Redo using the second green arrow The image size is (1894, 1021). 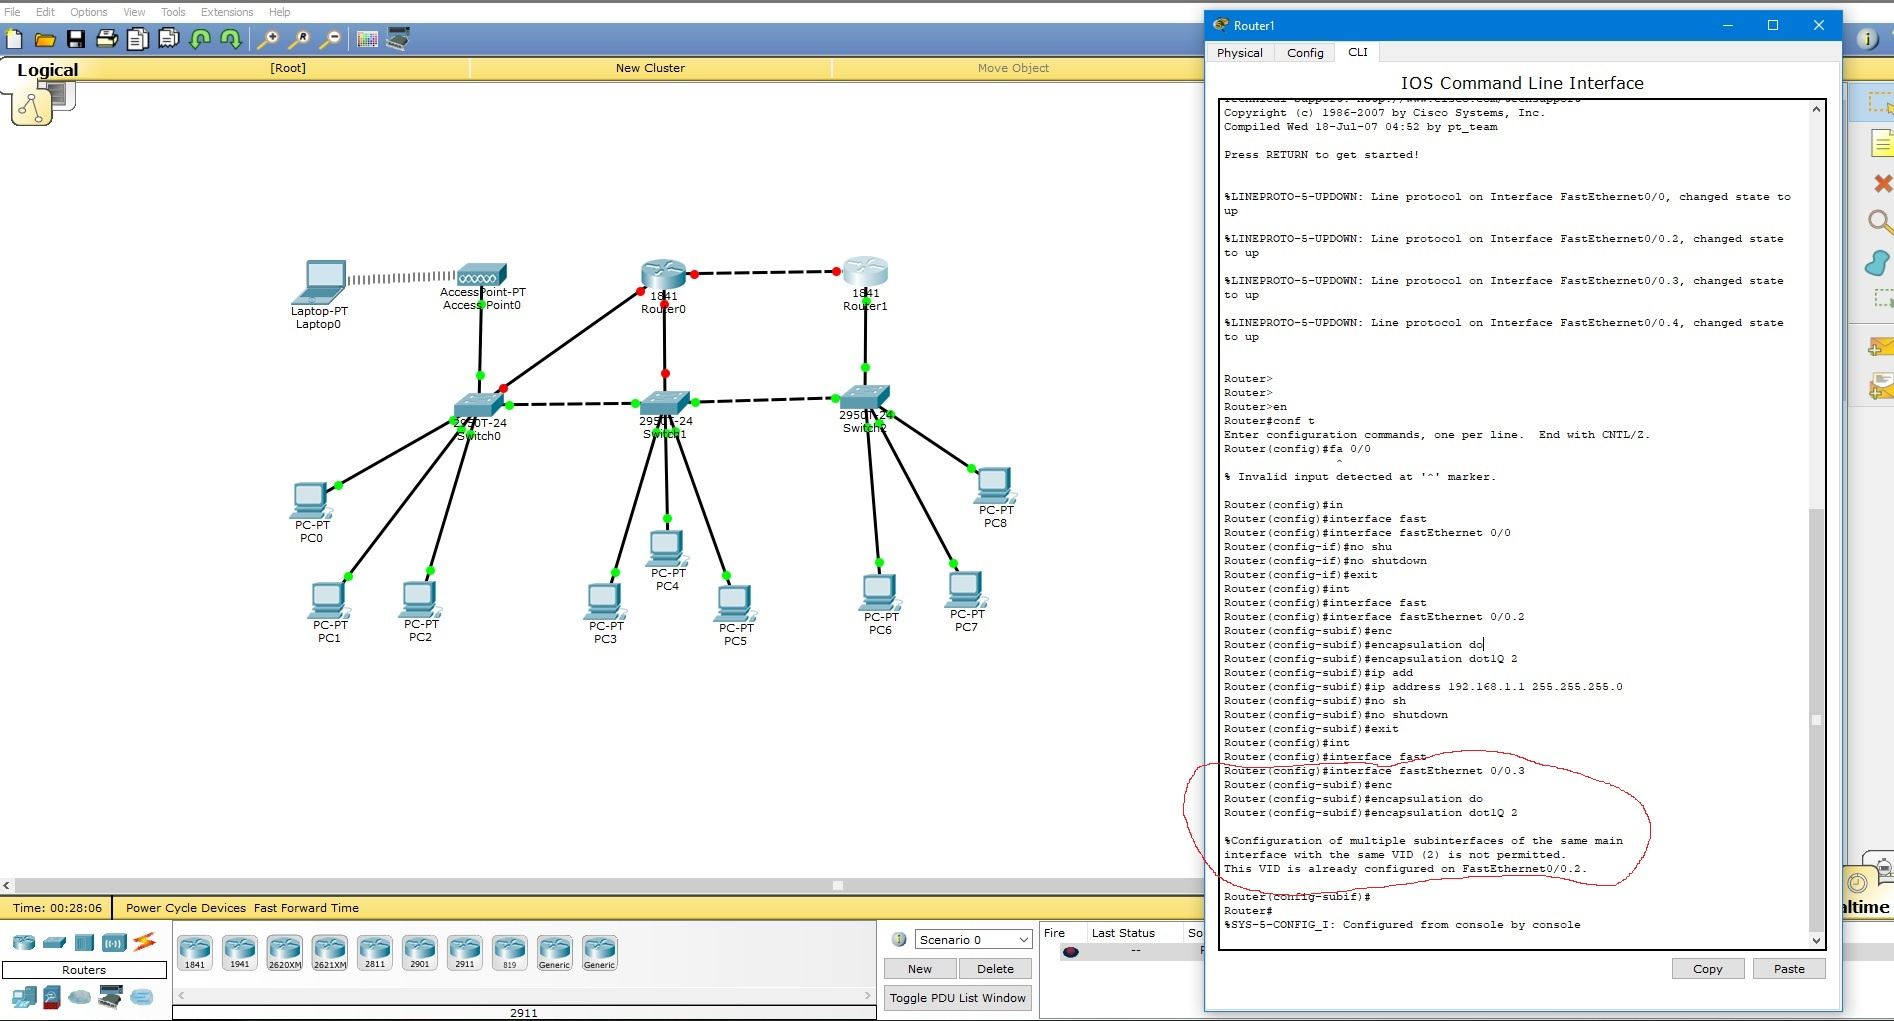click(231, 39)
